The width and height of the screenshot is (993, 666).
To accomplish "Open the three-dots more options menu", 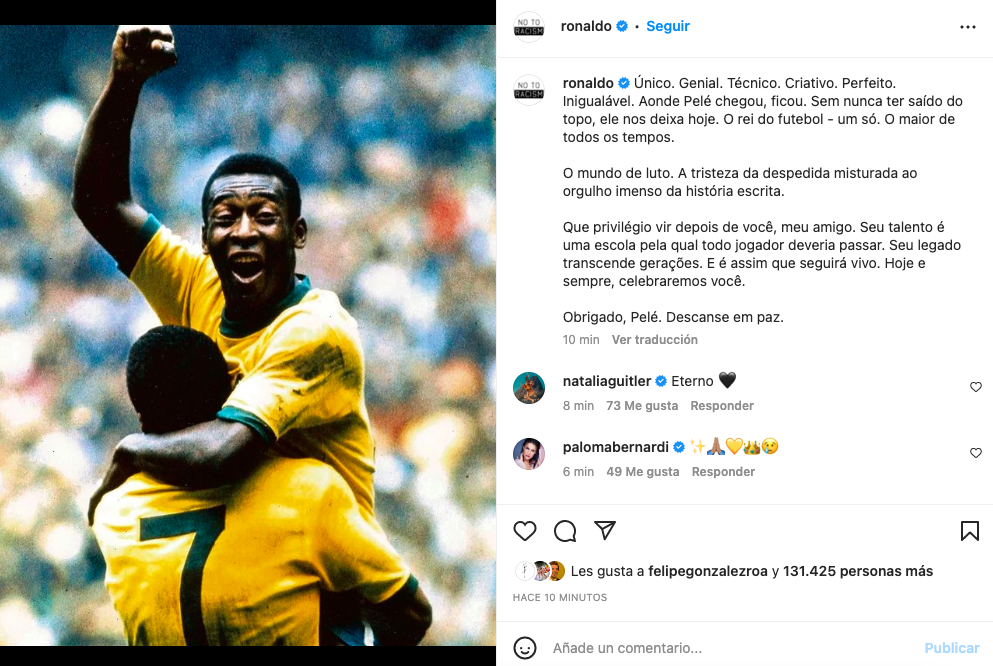I will 968,27.
